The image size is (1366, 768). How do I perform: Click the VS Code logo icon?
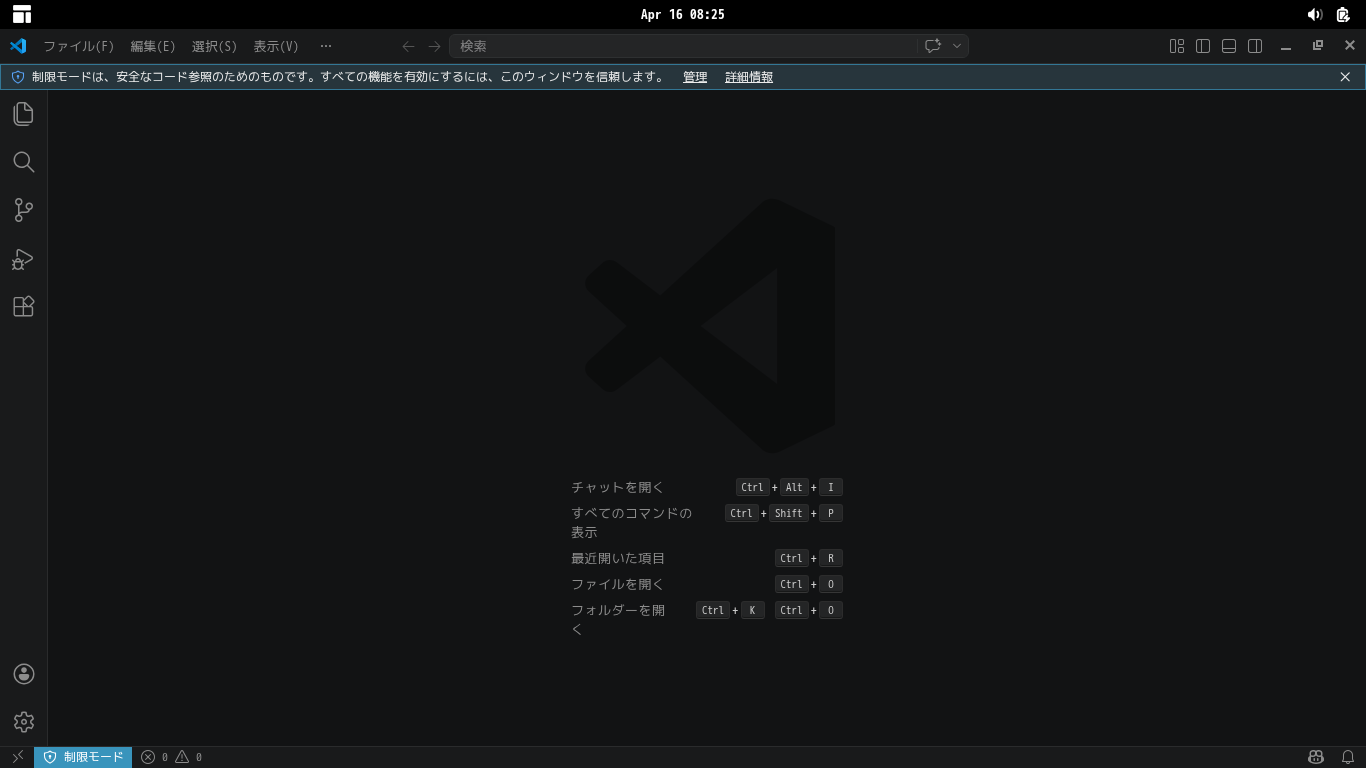tap(18, 46)
